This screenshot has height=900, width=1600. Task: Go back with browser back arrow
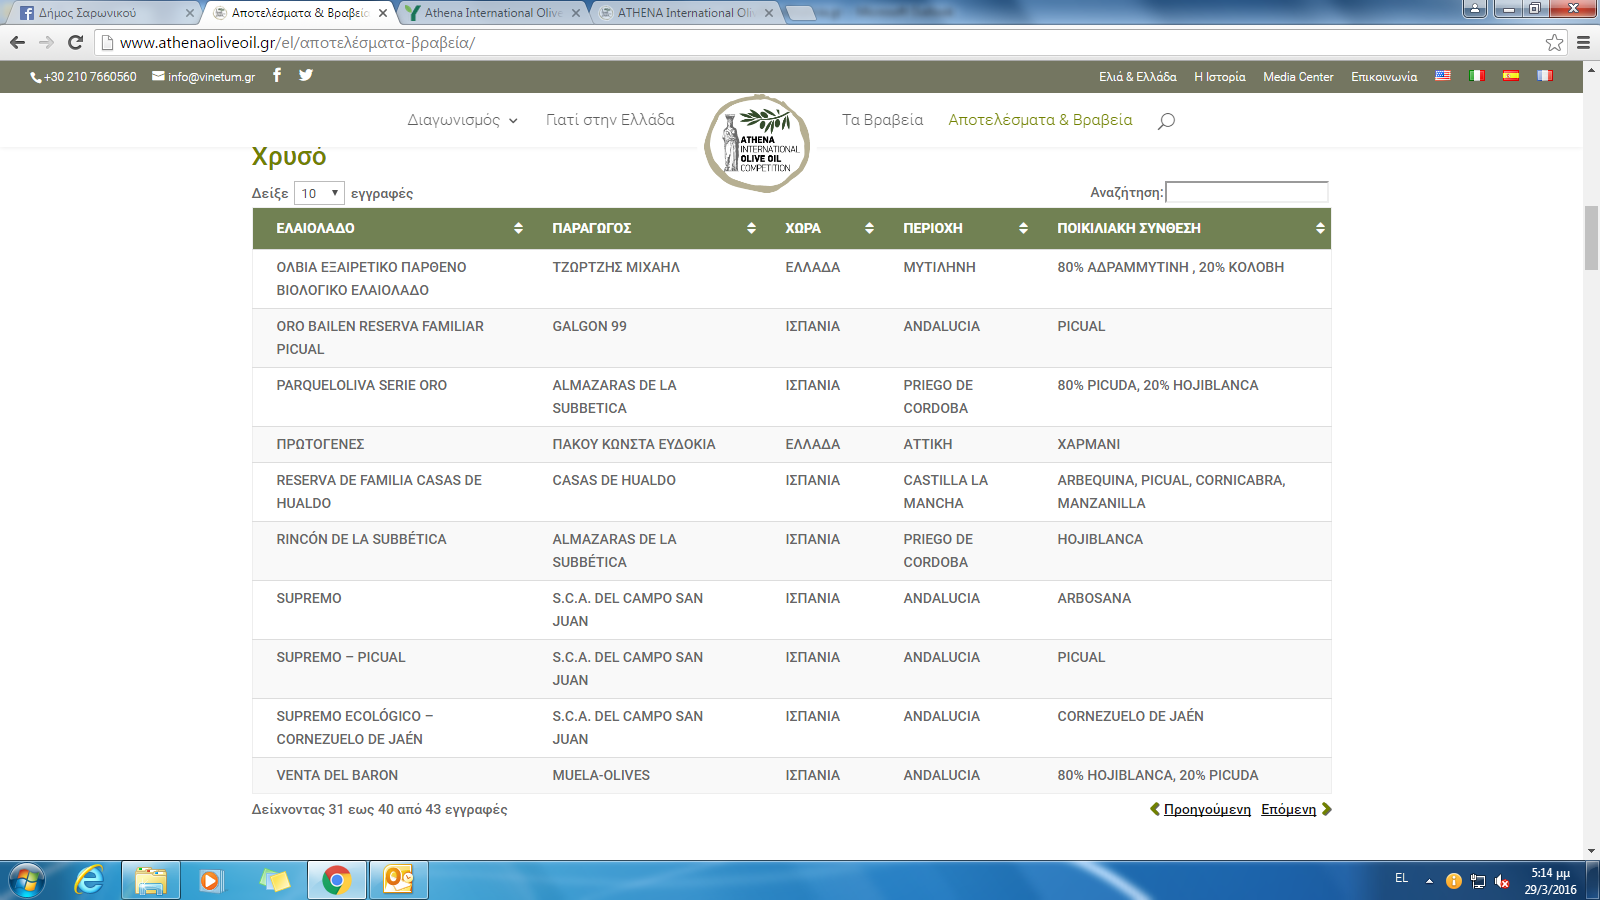click(17, 42)
